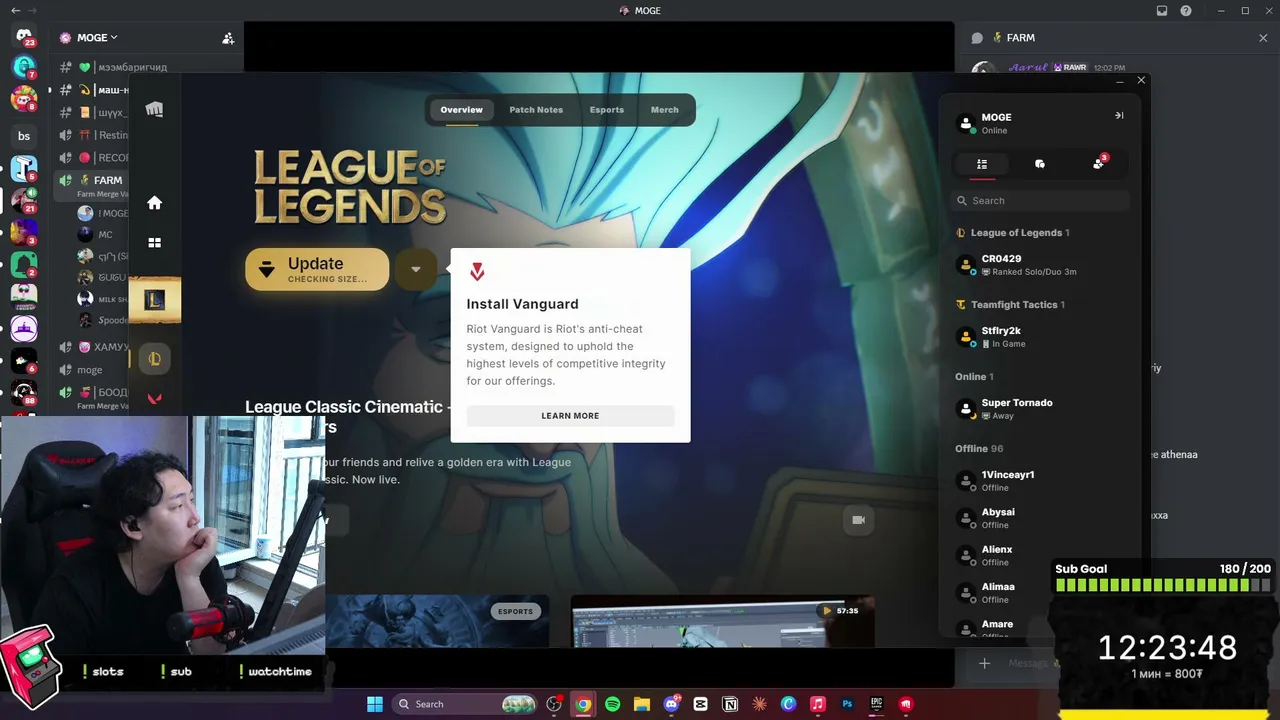Switch to the Patch Notes tab
The image size is (1280, 720).
pos(536,110)
